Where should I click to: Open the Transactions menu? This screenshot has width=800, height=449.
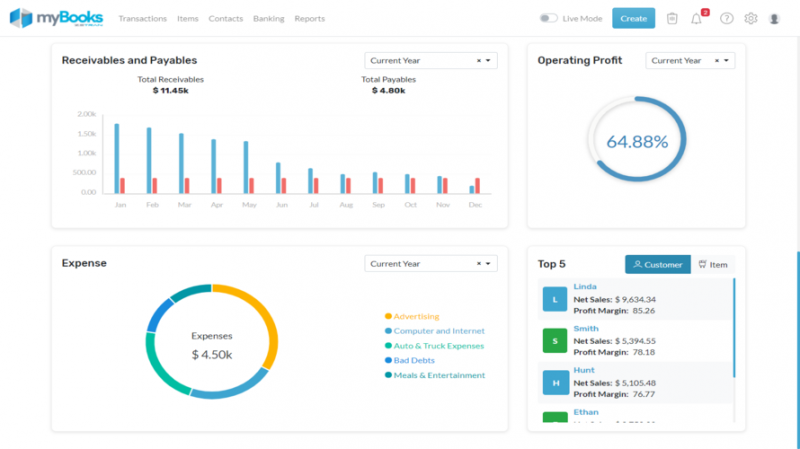[142, 18]
